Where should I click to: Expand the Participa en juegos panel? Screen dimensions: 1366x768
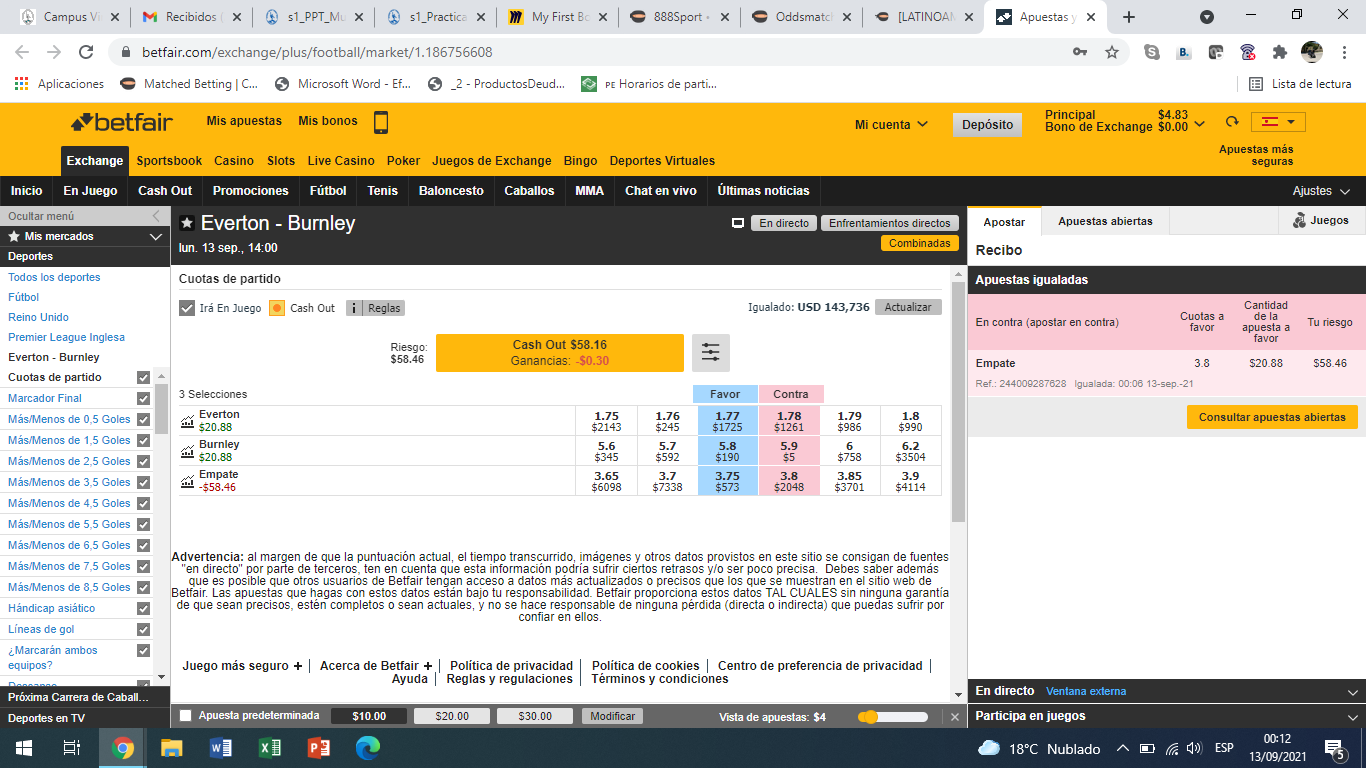point(1353,716)
